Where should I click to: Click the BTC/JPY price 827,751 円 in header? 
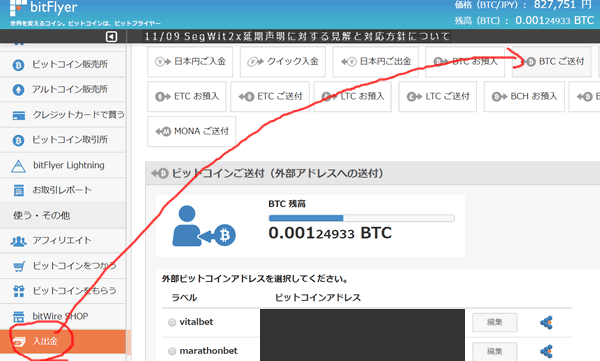[x=523, y=5]
